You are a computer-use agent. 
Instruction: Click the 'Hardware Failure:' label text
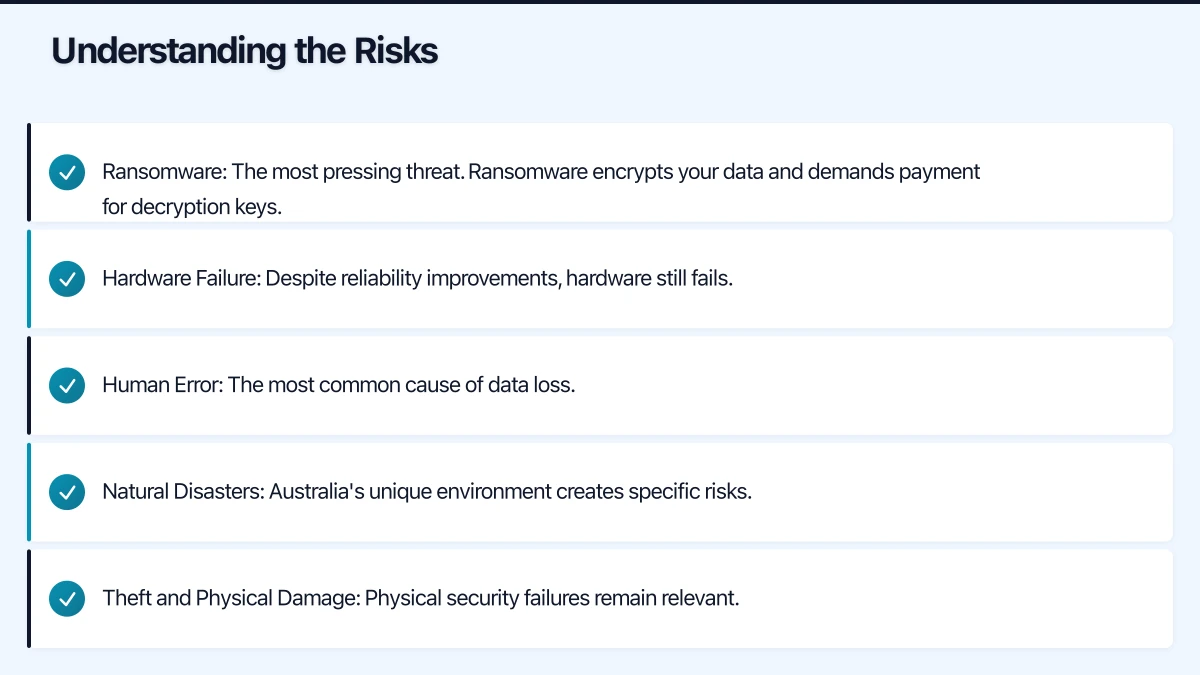tap(181, 279)
